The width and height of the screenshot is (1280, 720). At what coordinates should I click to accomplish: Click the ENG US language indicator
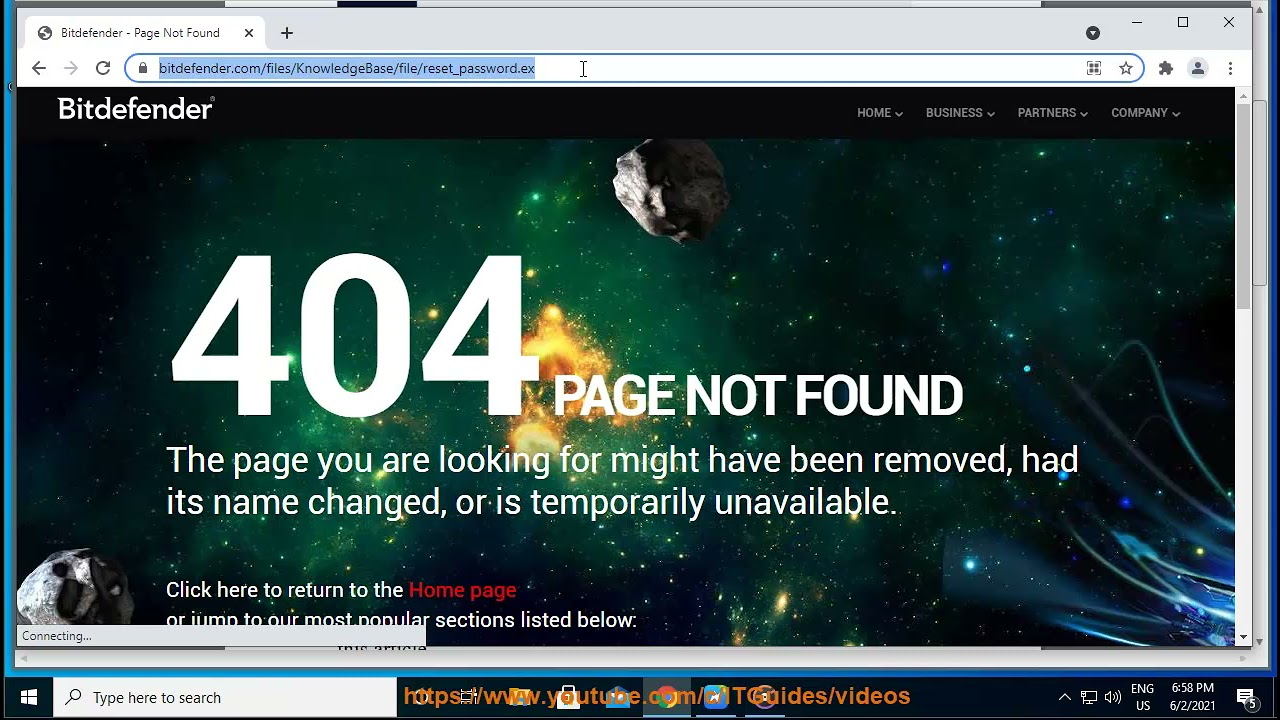[1142, 697]
